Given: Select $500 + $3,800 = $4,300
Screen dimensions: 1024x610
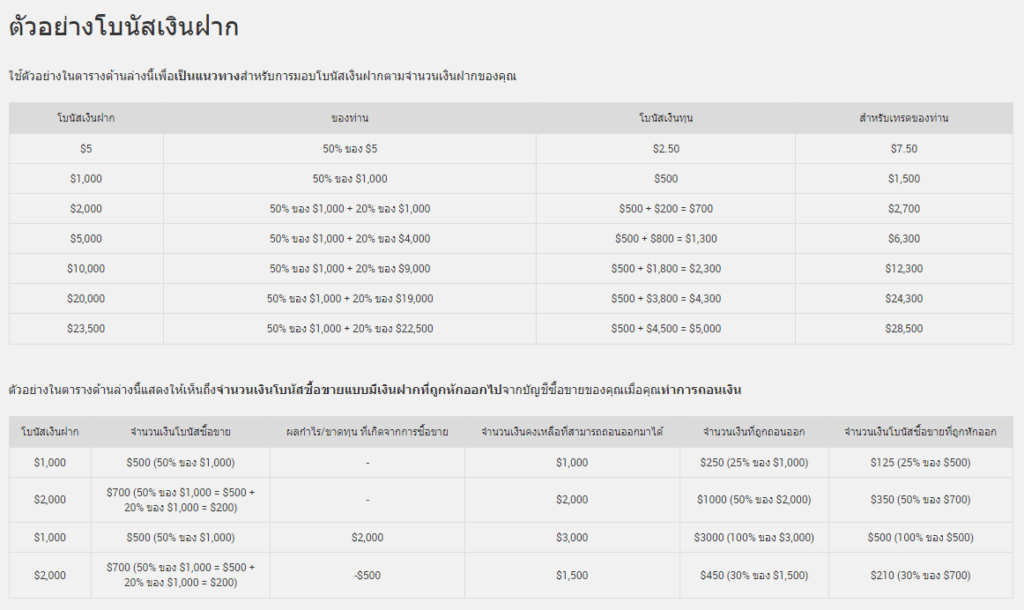Looking at the screenshot, I should pyautogui.click(x=665, y=299).
